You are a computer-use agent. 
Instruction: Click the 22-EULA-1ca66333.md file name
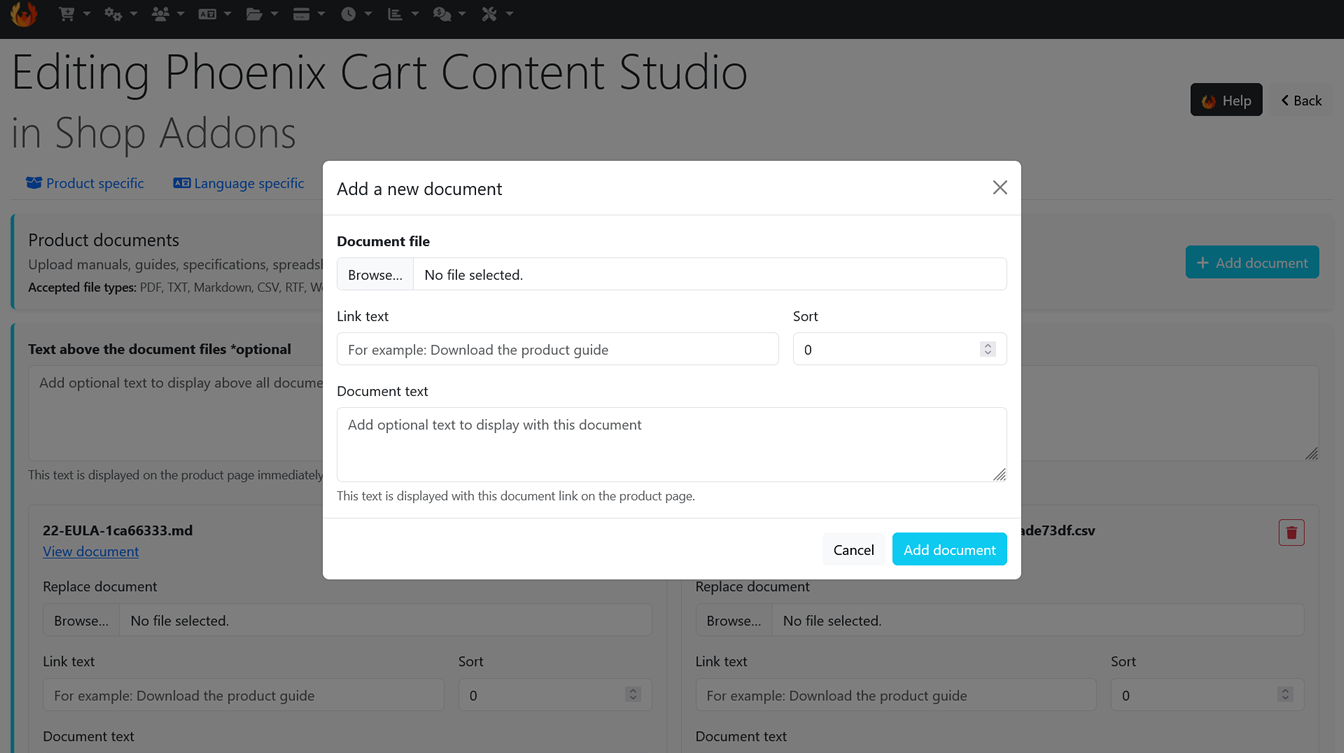(118, 530)
